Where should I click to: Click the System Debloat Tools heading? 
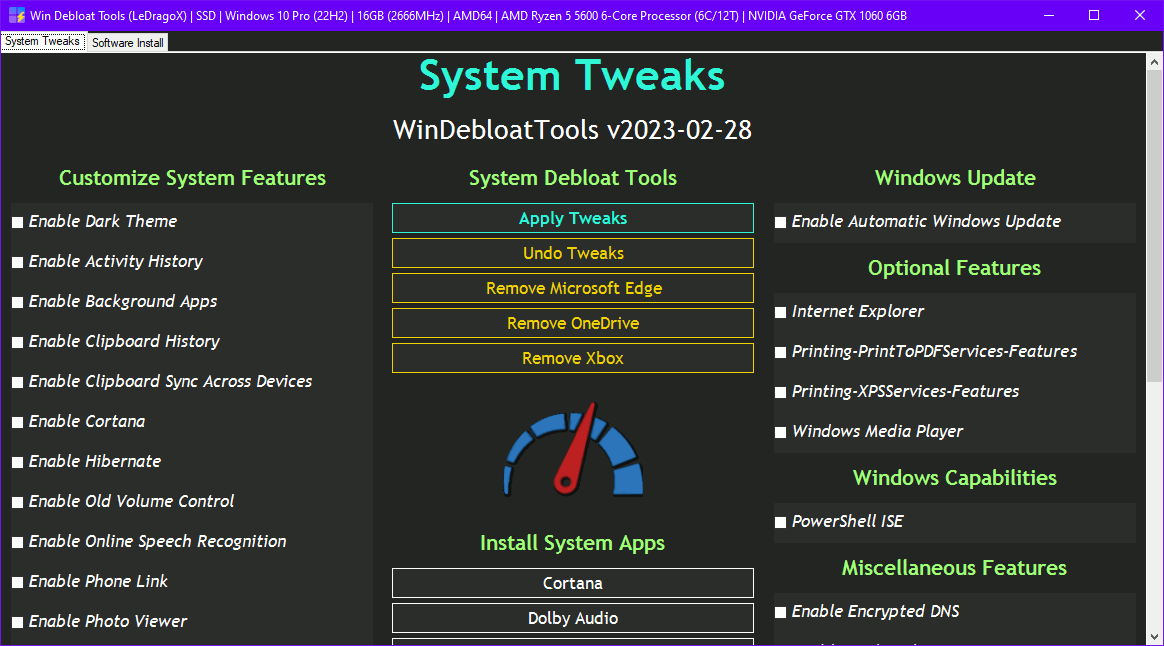click(x=572, y=178)
